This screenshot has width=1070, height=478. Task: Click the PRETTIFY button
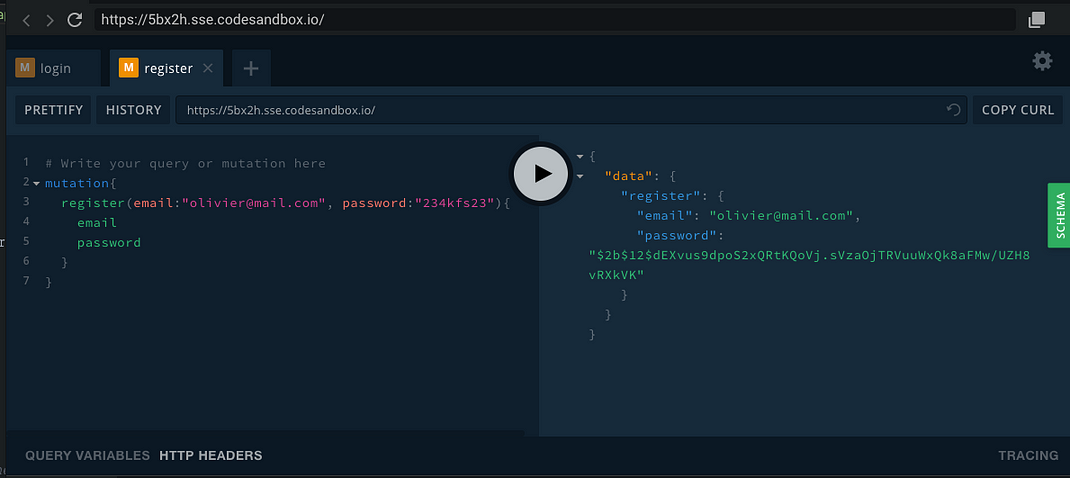point(53,110)
